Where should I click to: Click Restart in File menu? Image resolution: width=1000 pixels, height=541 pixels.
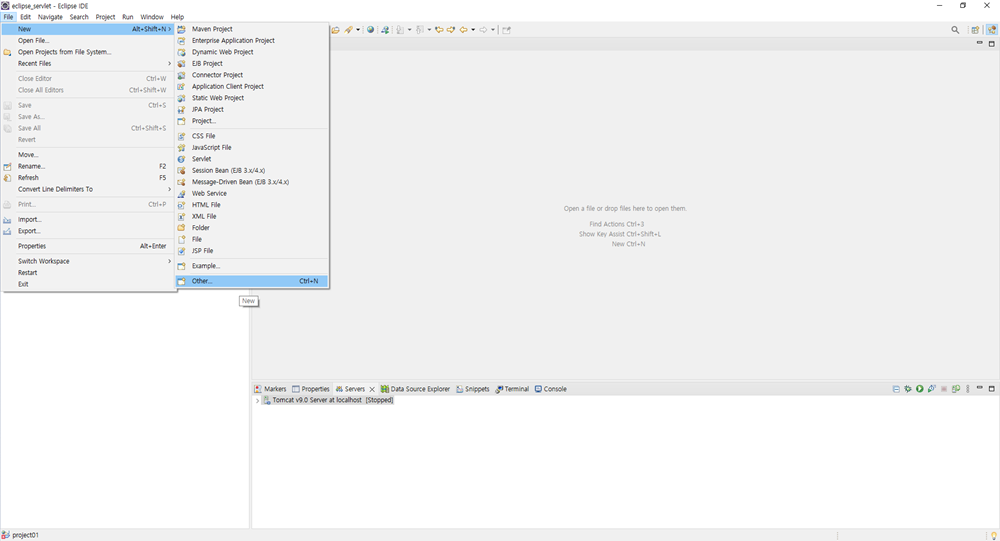click(x=88, y=272)
